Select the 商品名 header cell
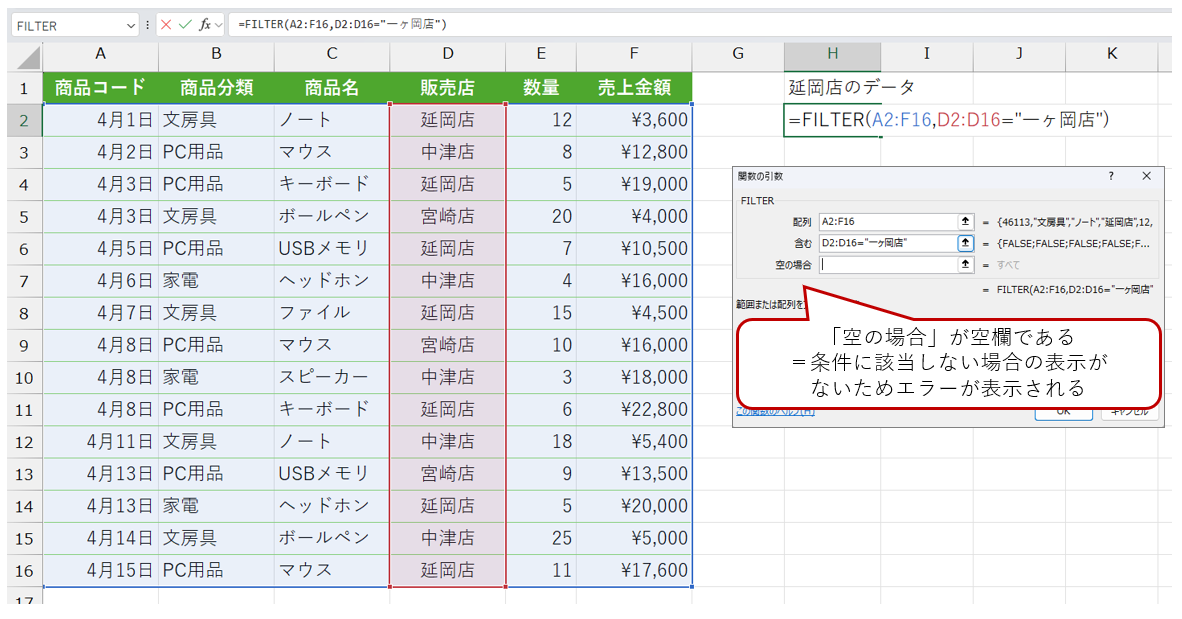Viewport: 1182px width, 619px height. (332, 87)
